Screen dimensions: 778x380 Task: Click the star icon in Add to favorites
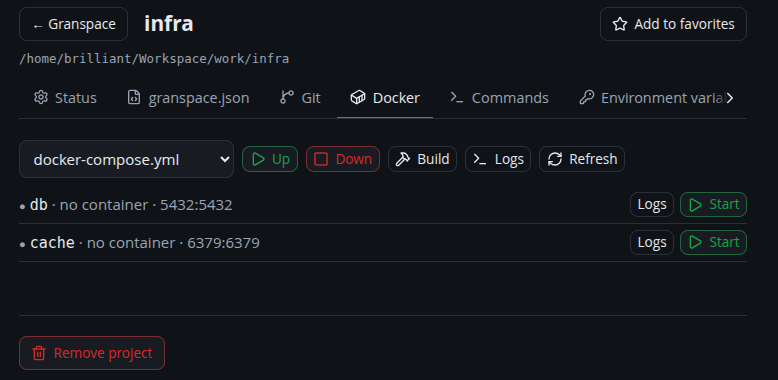(x=620, y=24)
